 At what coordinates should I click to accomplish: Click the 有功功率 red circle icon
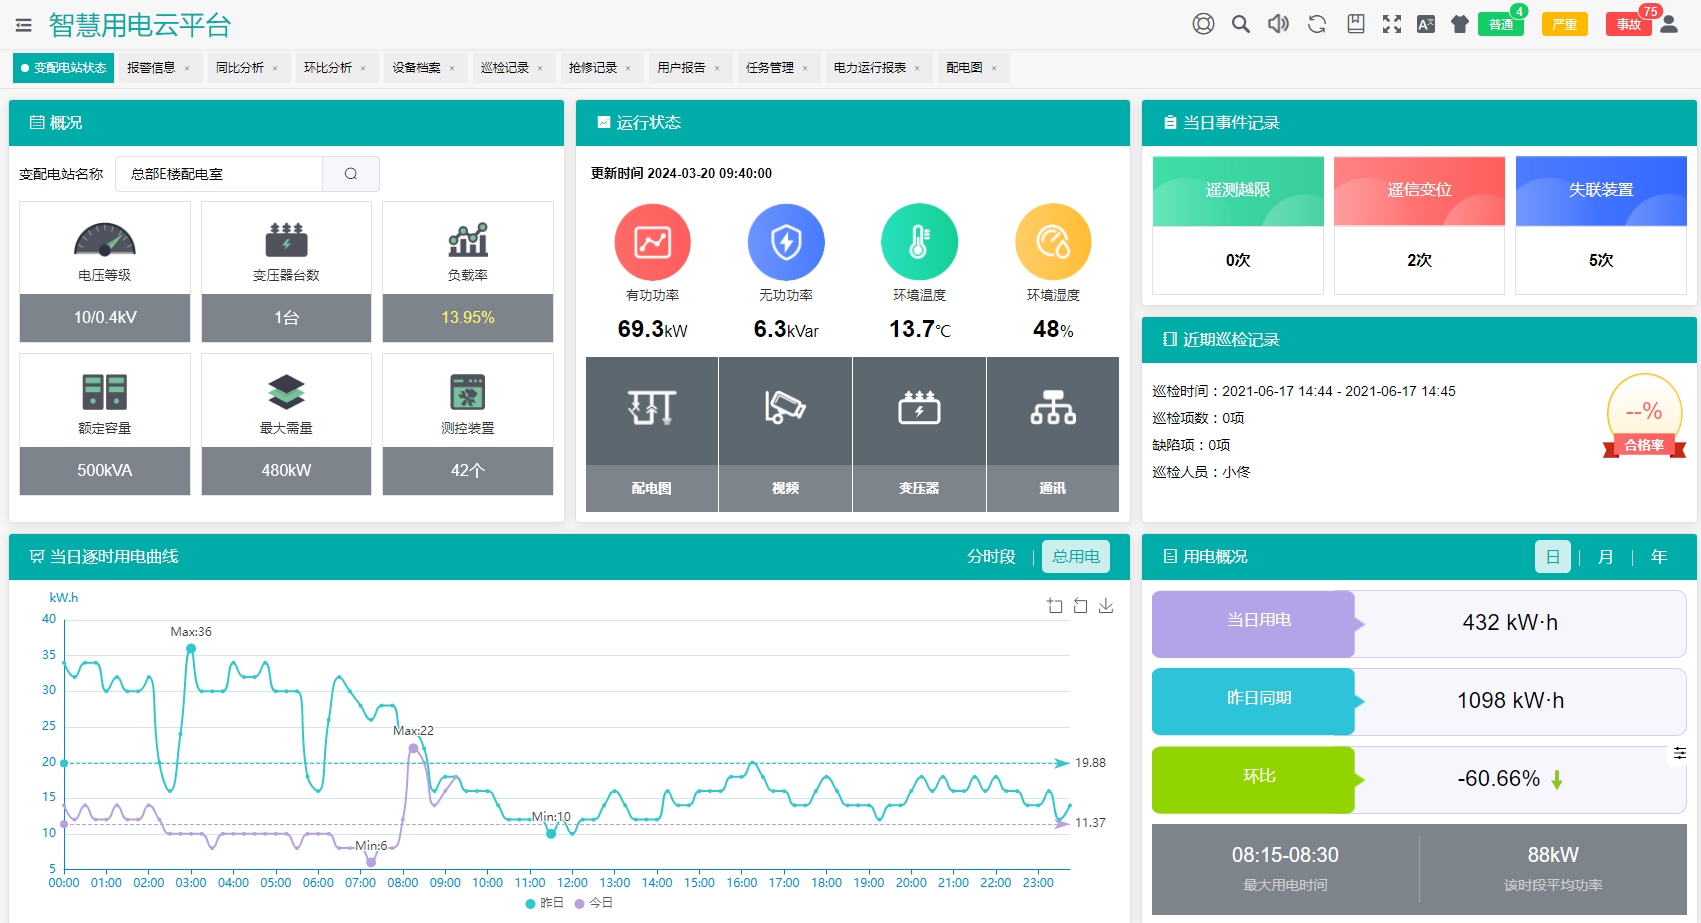click(x=653, y=242)
